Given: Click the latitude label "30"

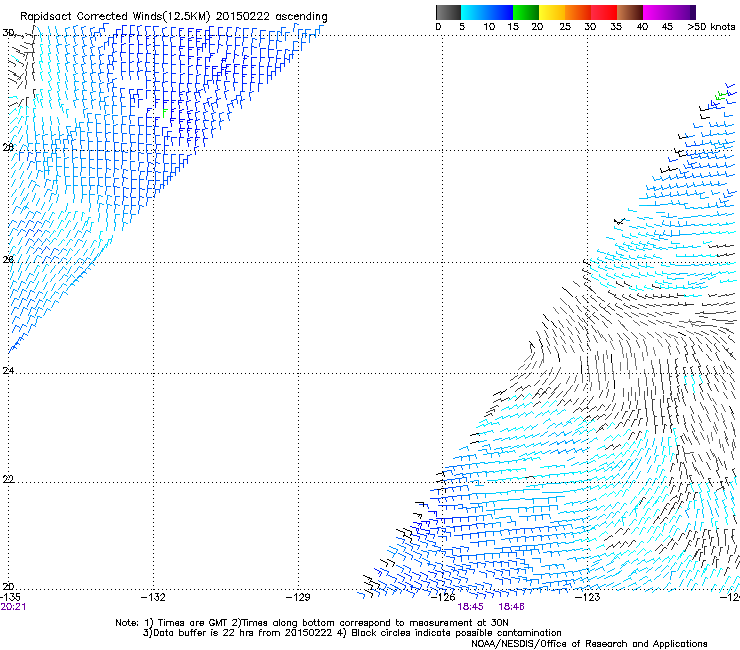Looking at the screenshot, I should 8,33.
